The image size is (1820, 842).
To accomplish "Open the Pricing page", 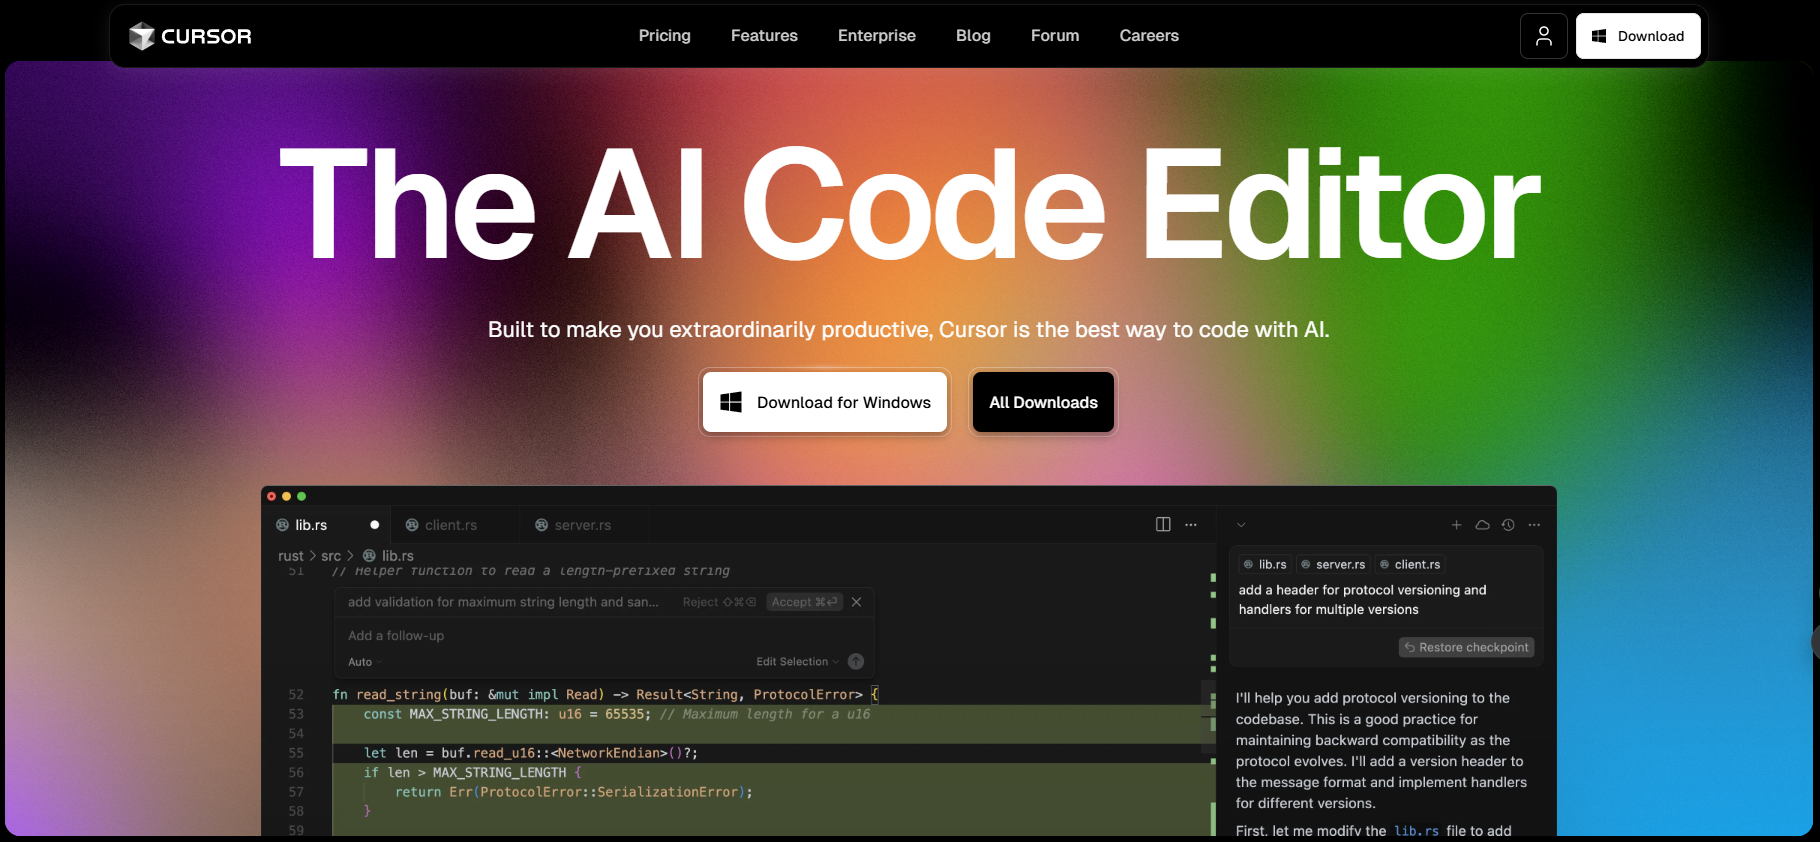I will pyautogui.click(x=665, y=36).
